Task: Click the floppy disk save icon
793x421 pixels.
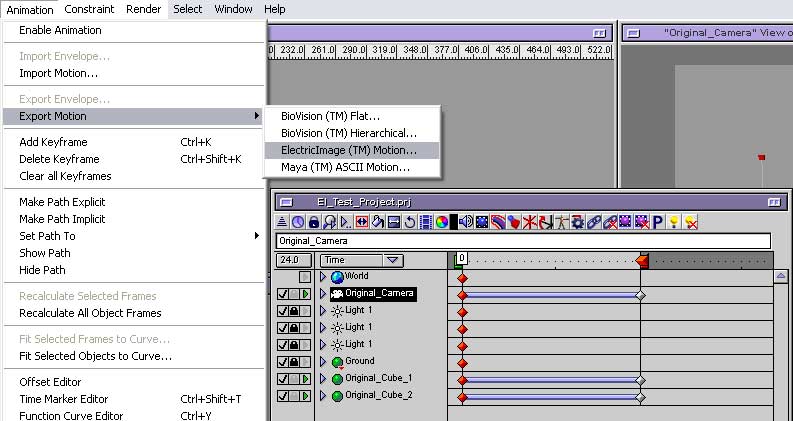Action: pyautogui.click(x=394, y=221)
